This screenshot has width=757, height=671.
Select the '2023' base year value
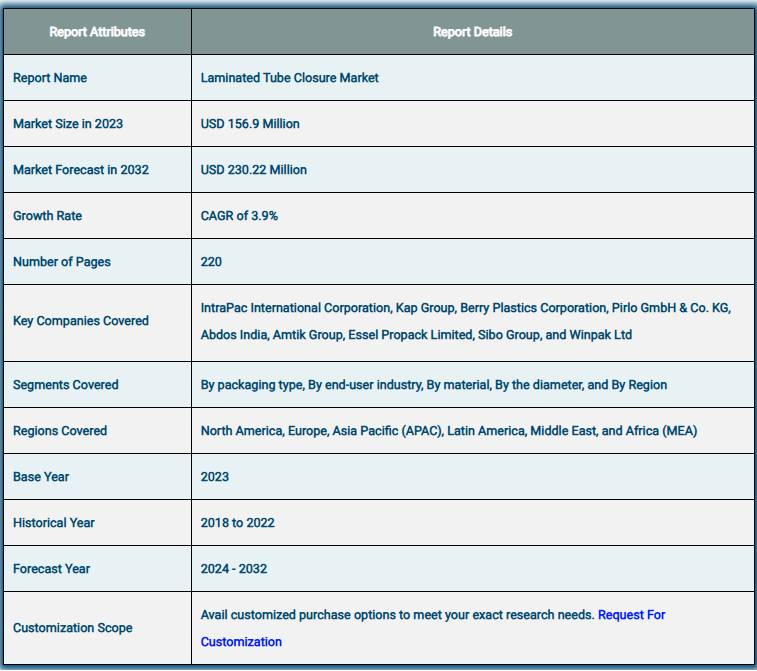point(214,477)
